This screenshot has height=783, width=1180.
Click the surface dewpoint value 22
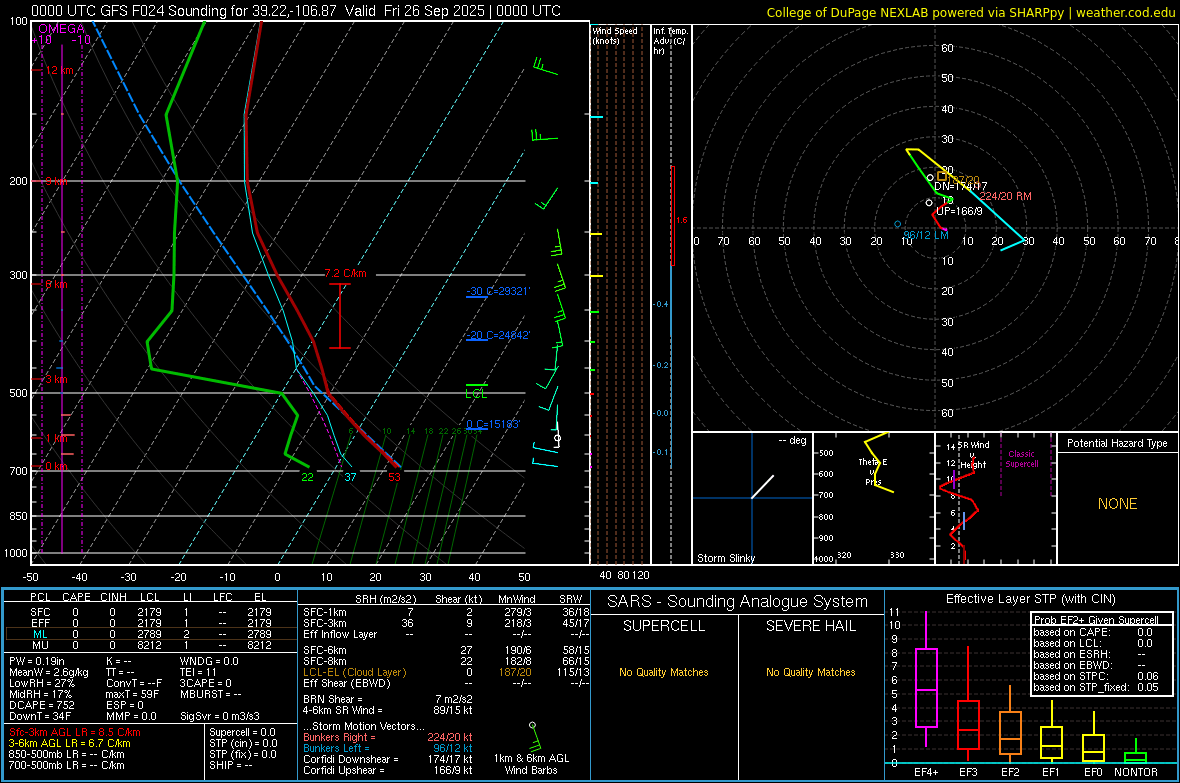pyautogui.click(x=307, y=477)
